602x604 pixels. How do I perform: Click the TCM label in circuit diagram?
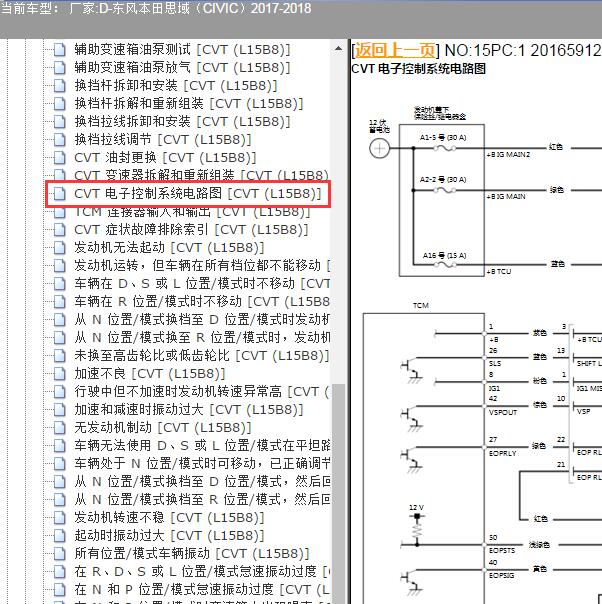click(421, 305)
